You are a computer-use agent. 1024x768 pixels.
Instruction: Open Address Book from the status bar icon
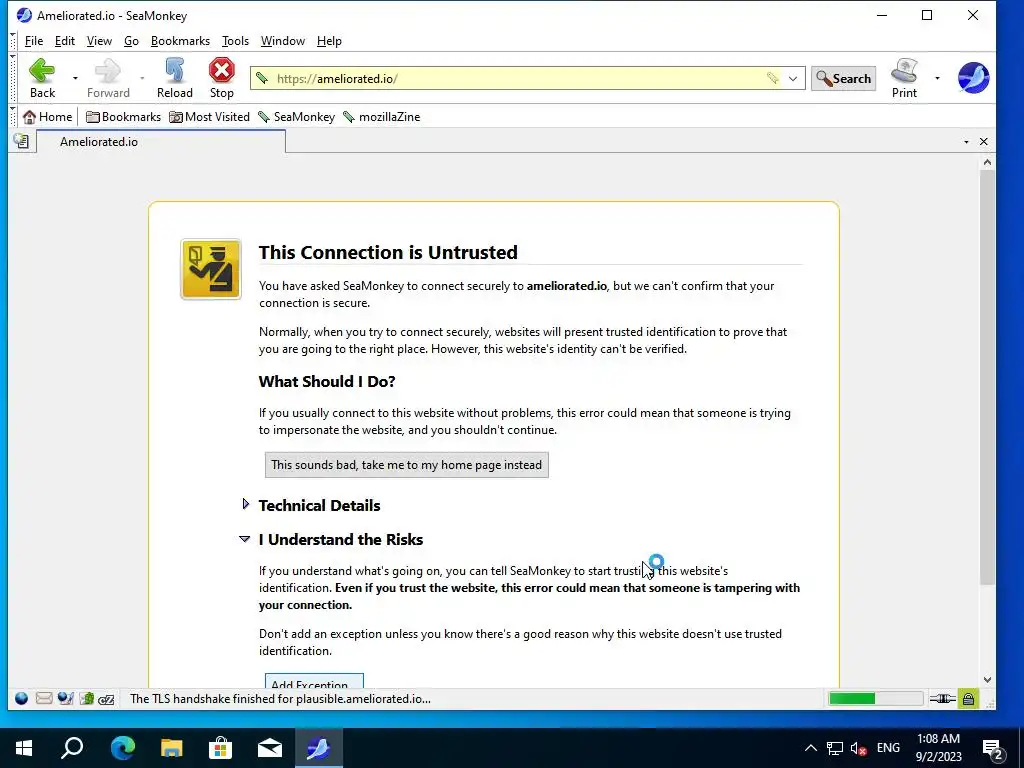tap(87, 699)
